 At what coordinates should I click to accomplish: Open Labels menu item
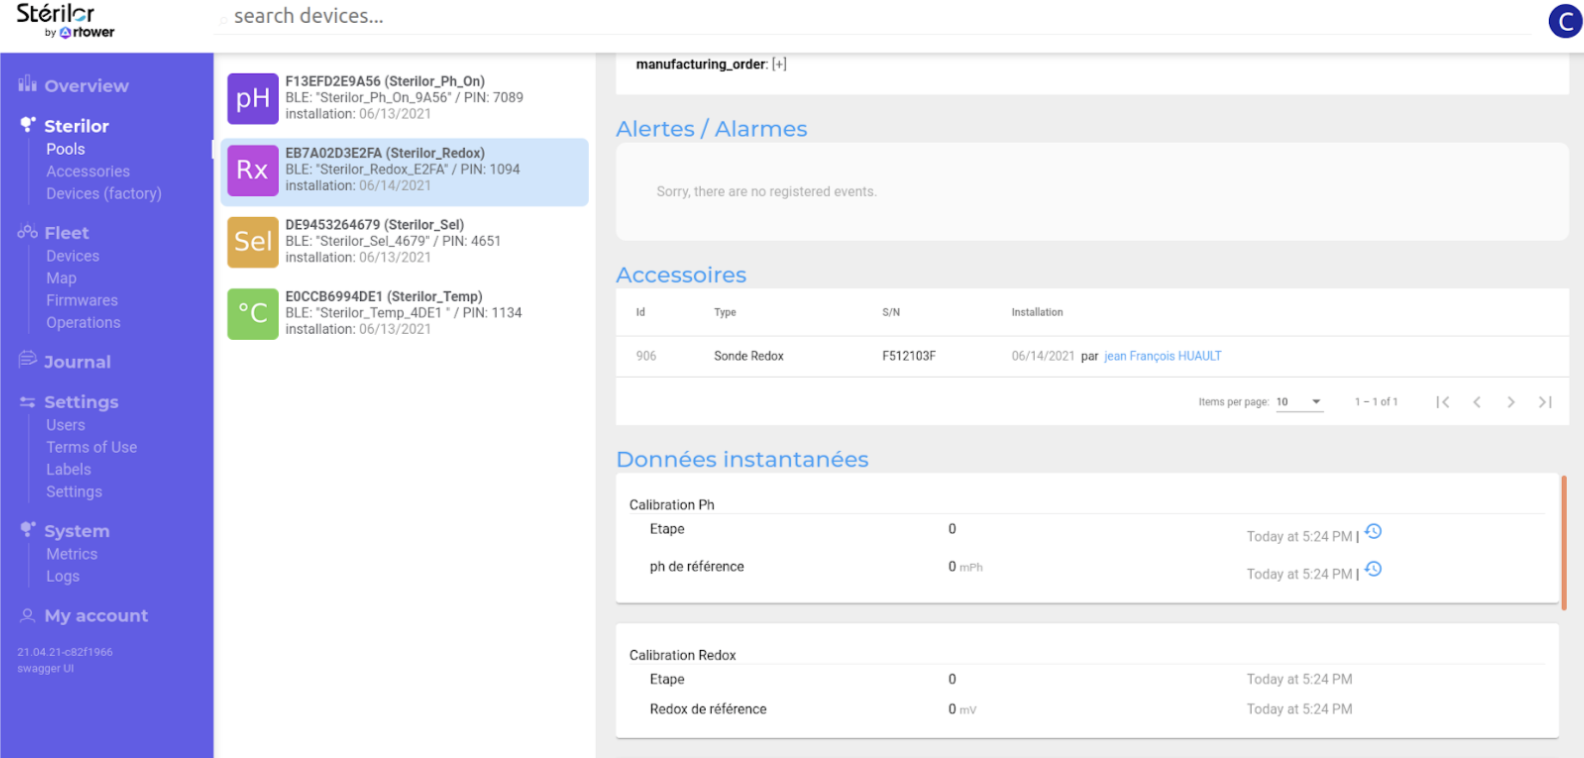coord(68,469)
